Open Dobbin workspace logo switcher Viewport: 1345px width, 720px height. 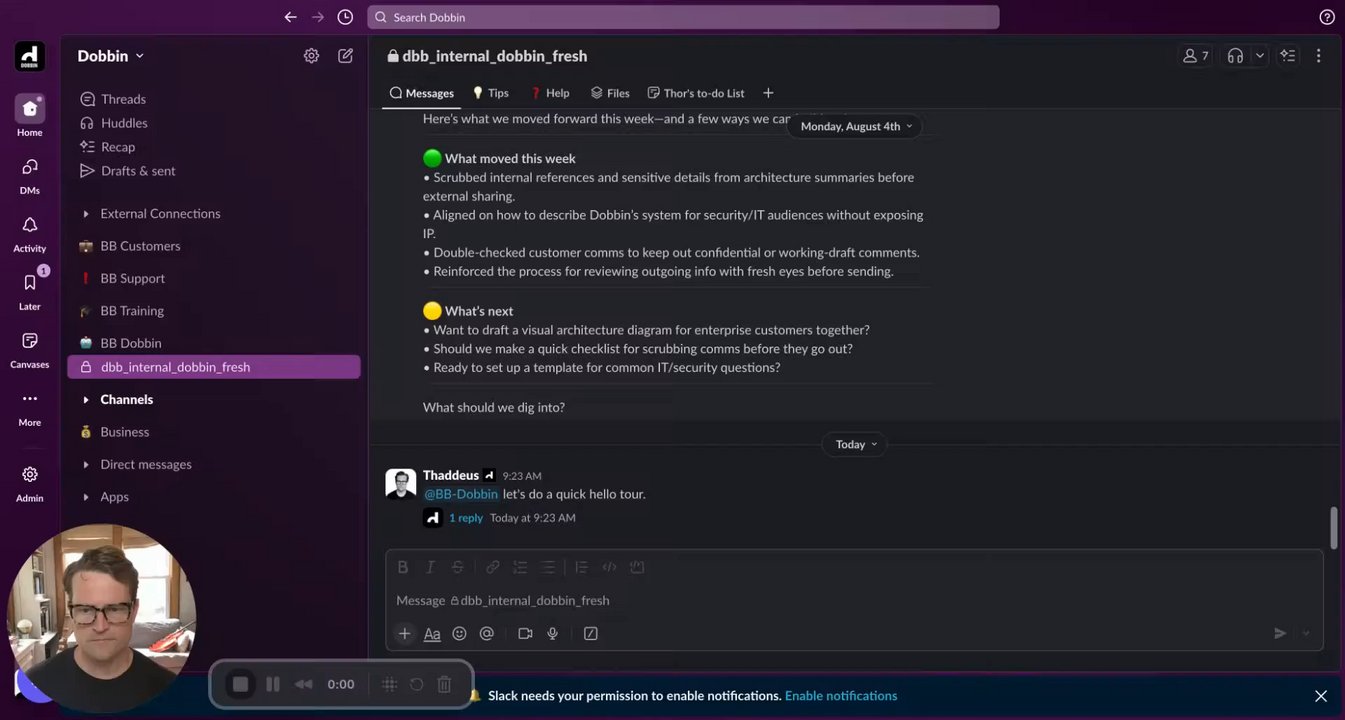(29, 57)
